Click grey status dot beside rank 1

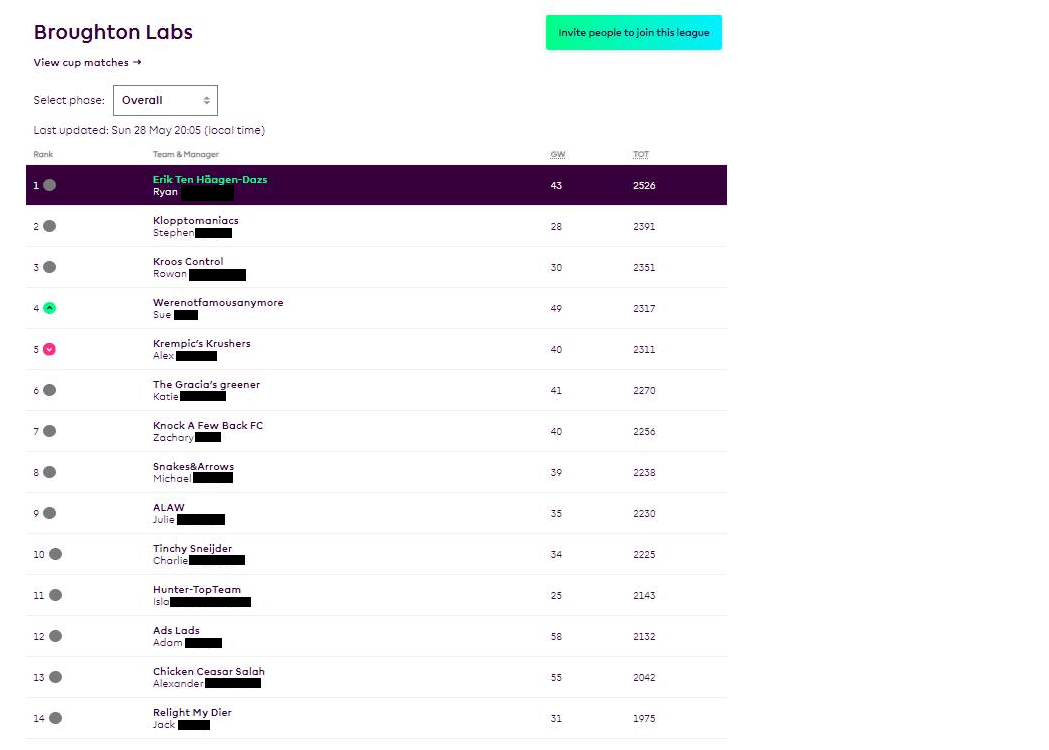coord(50,185)
